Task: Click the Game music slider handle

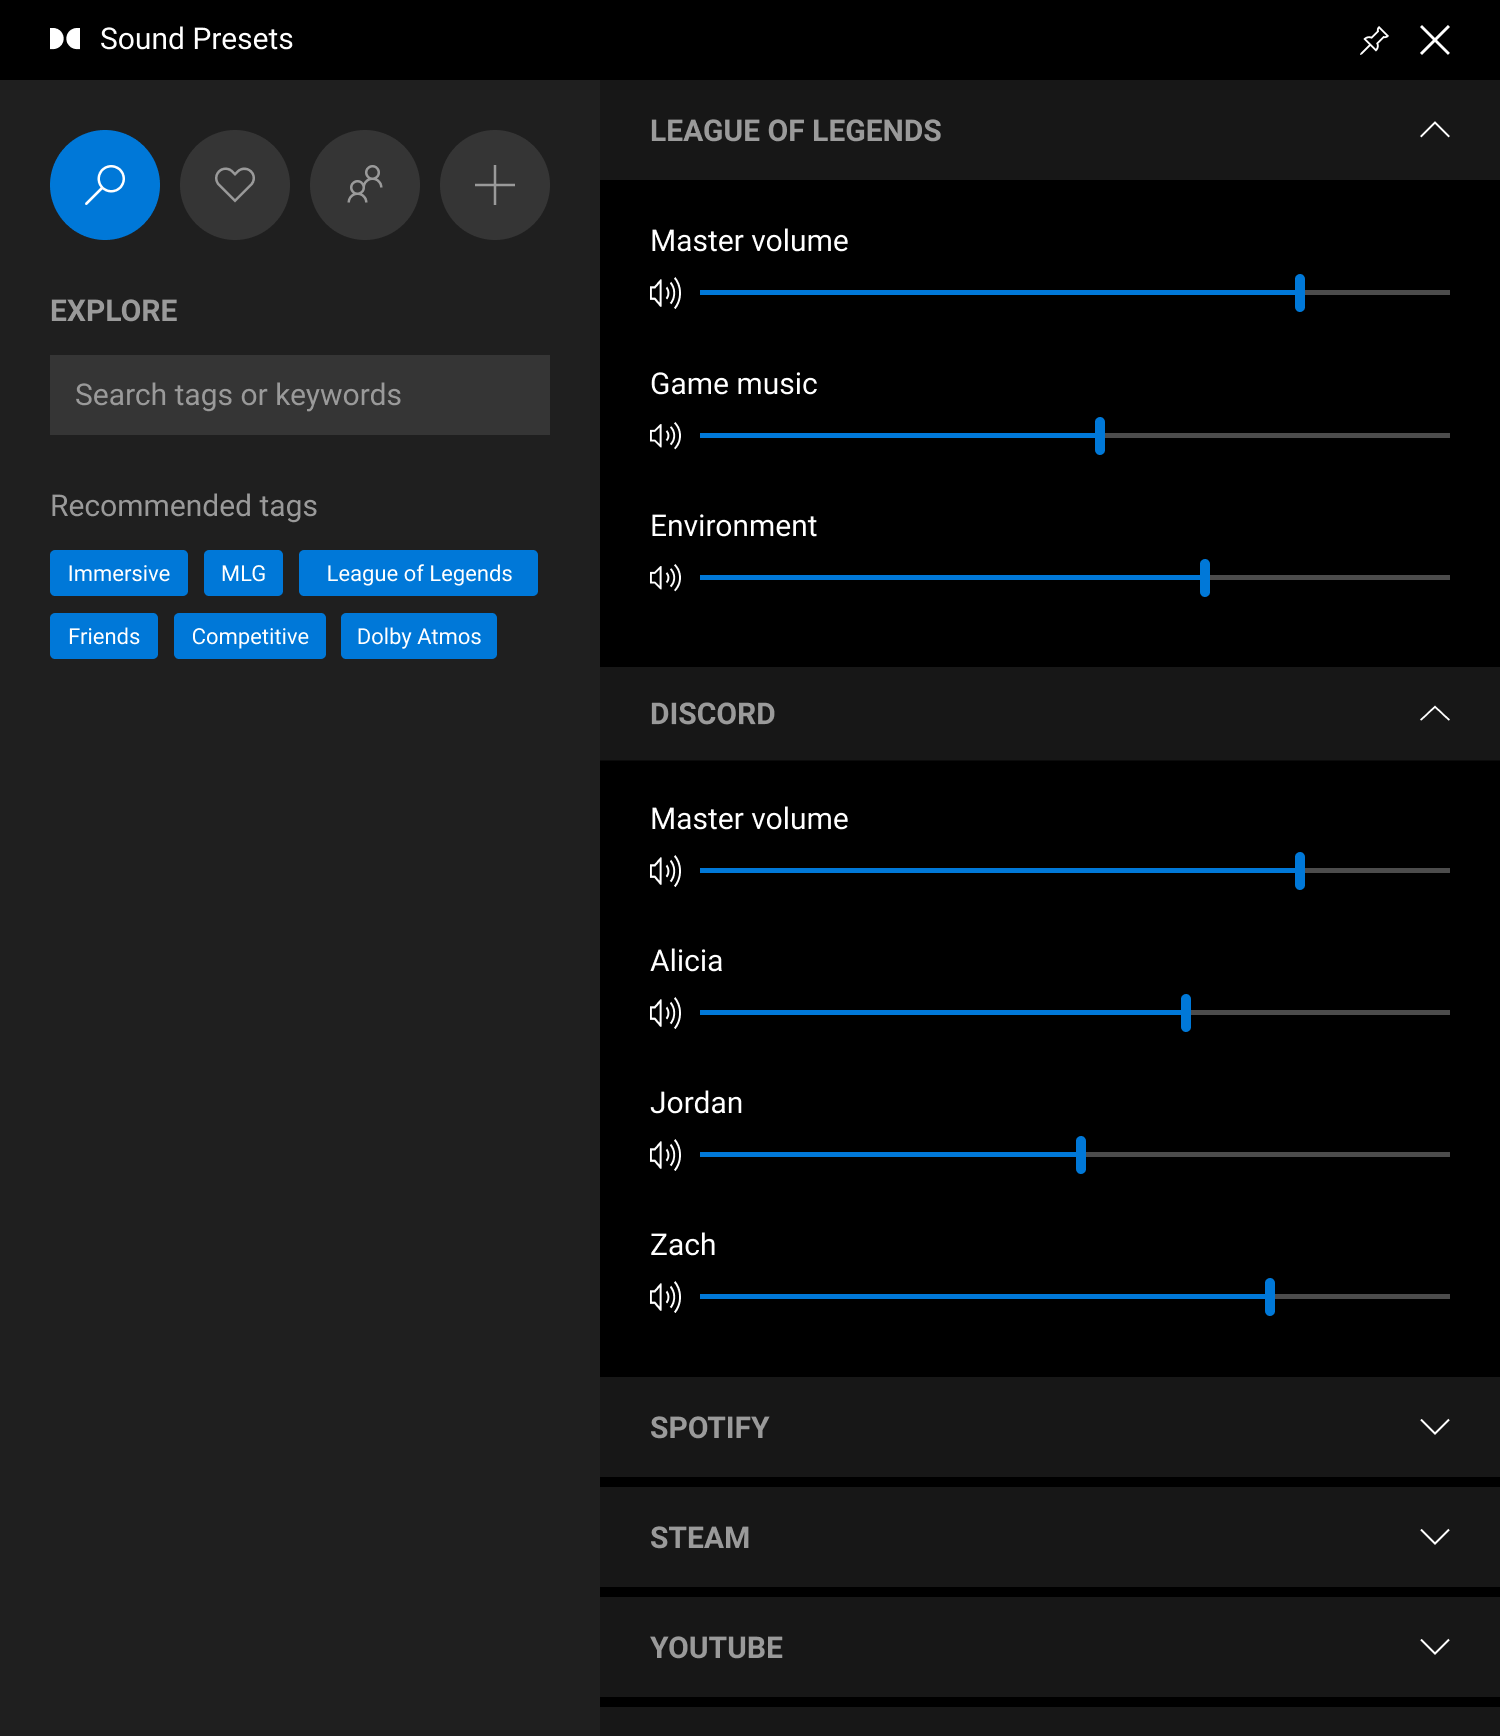Action: (x=1100, y=436)
